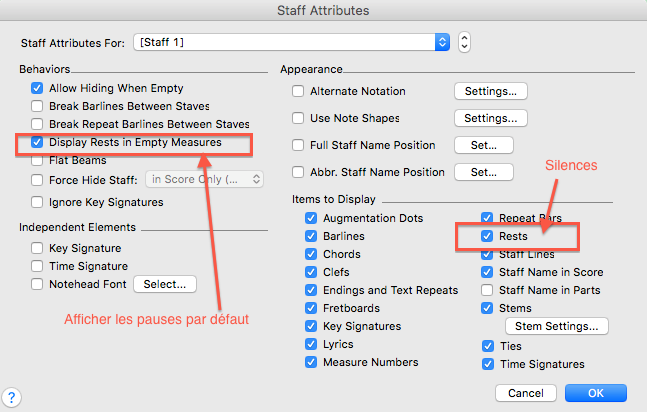Click the staff stepper arrows

(464, 43)
